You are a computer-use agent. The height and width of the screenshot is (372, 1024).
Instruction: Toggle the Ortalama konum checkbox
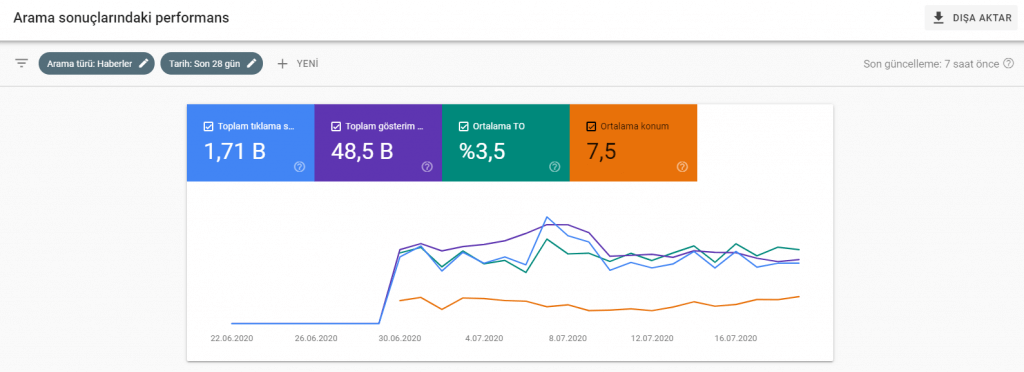point(592,127)
